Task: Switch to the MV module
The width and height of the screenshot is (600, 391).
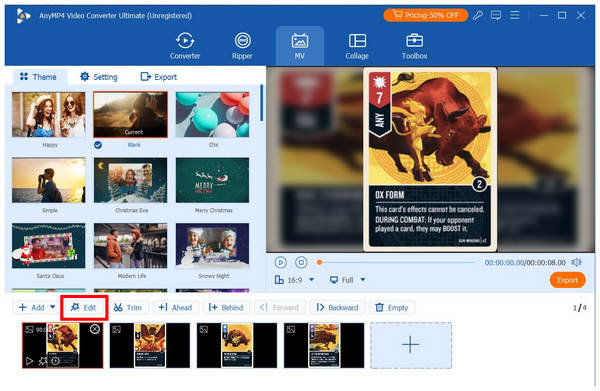Action: (300, 46)
